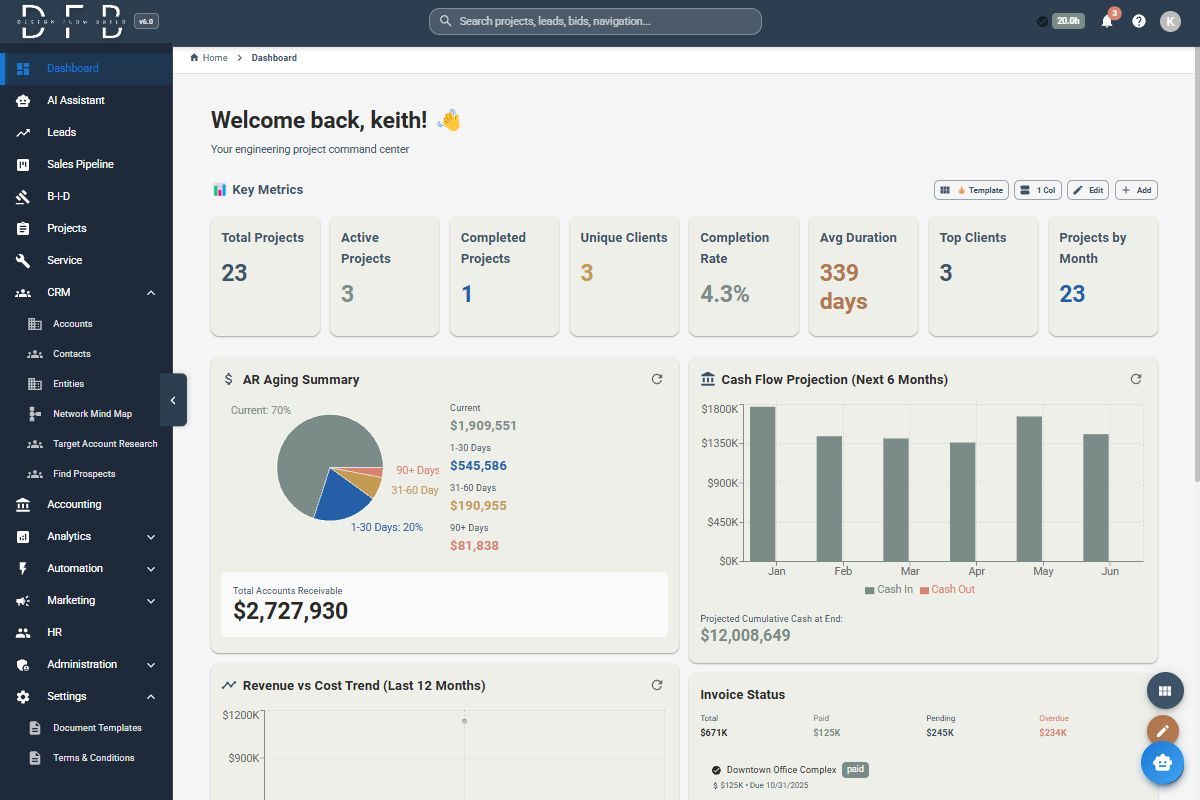Click the AI Assistant robot icon
Screen dimensions: 1200x800
click(x=23, y=100)
